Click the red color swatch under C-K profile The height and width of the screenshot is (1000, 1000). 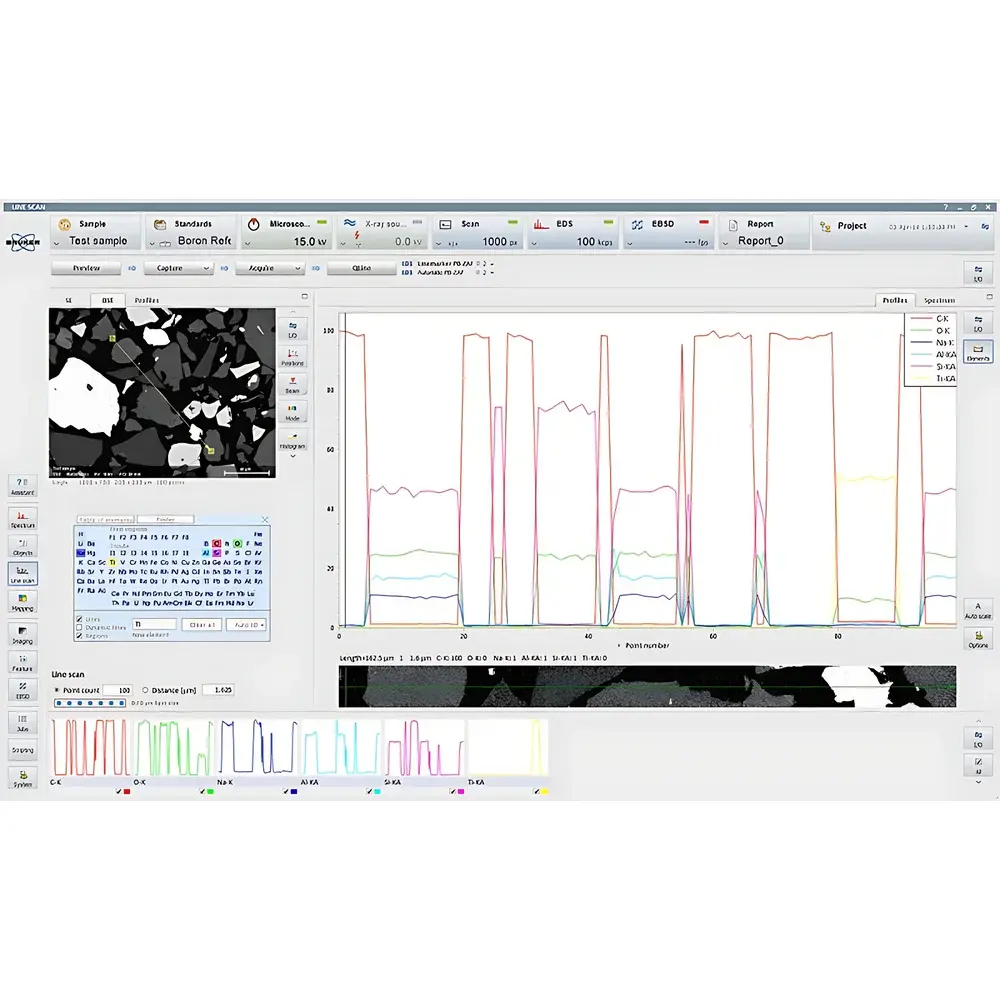point(126,790)
